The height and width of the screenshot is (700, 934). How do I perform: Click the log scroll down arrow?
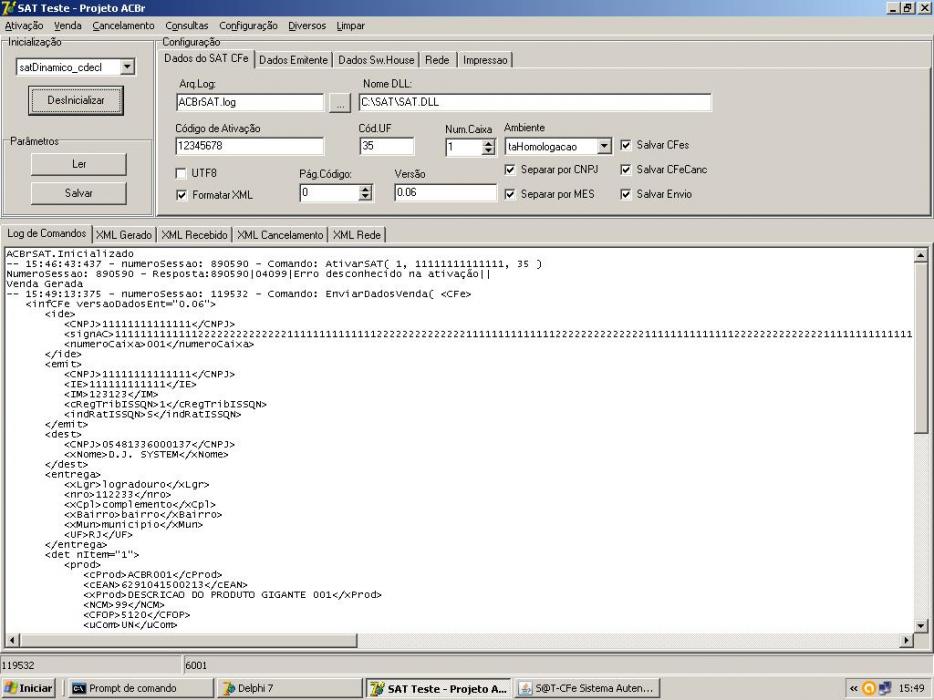(x=921, y=626)
